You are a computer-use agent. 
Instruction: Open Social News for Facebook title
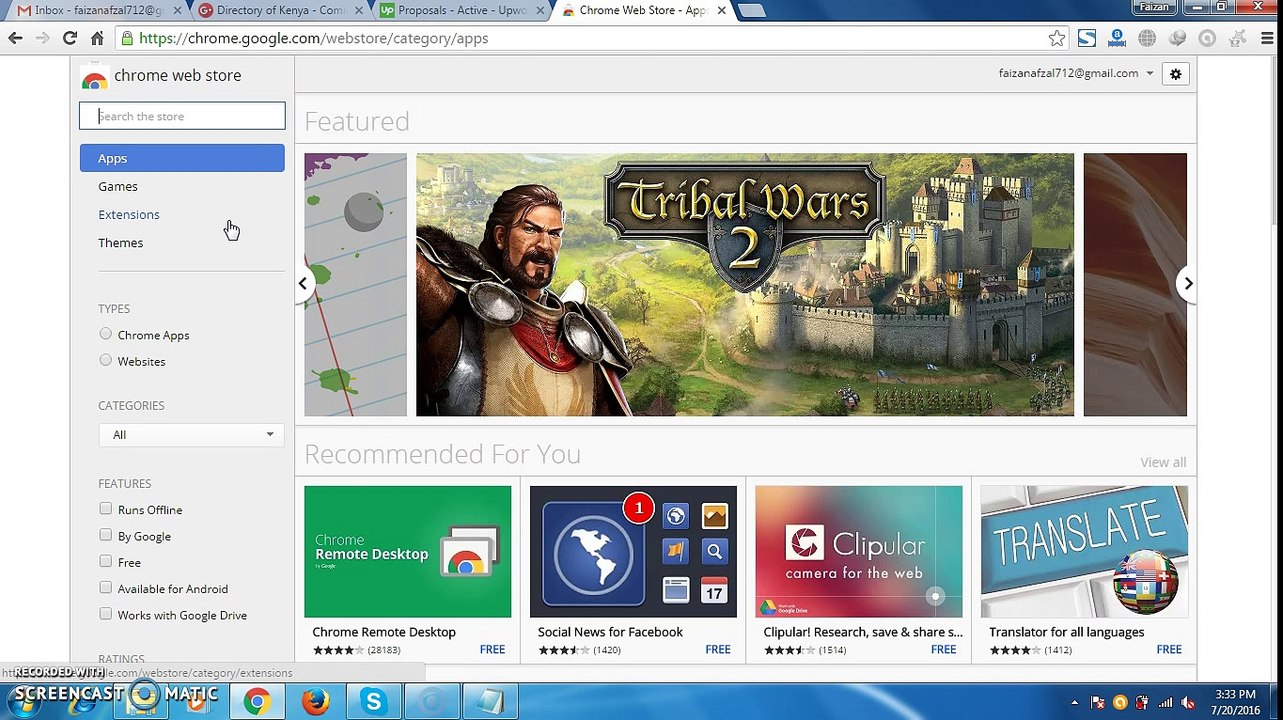click(610, 632)
